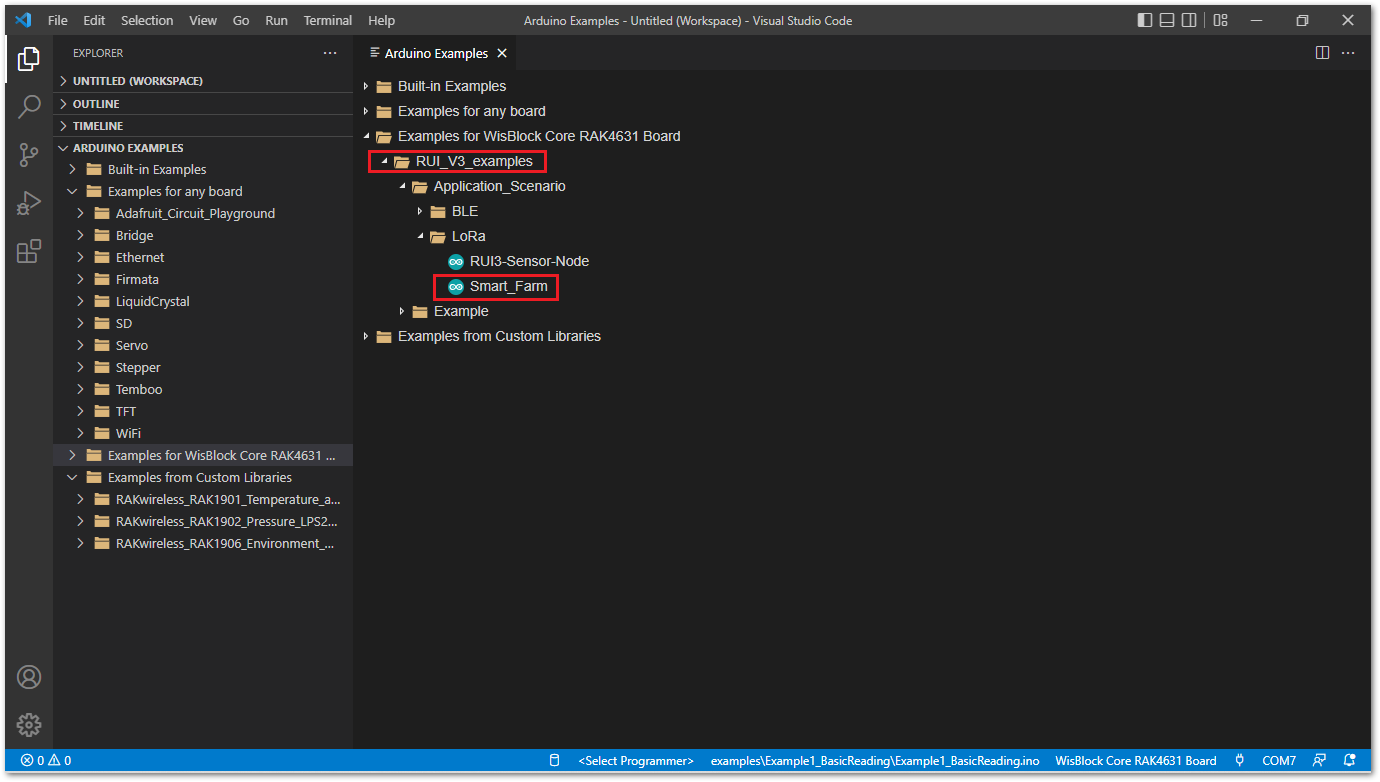Collapse the RUI_V3_examples folder in editor
1380x782 pixels.
click(384, 161)
